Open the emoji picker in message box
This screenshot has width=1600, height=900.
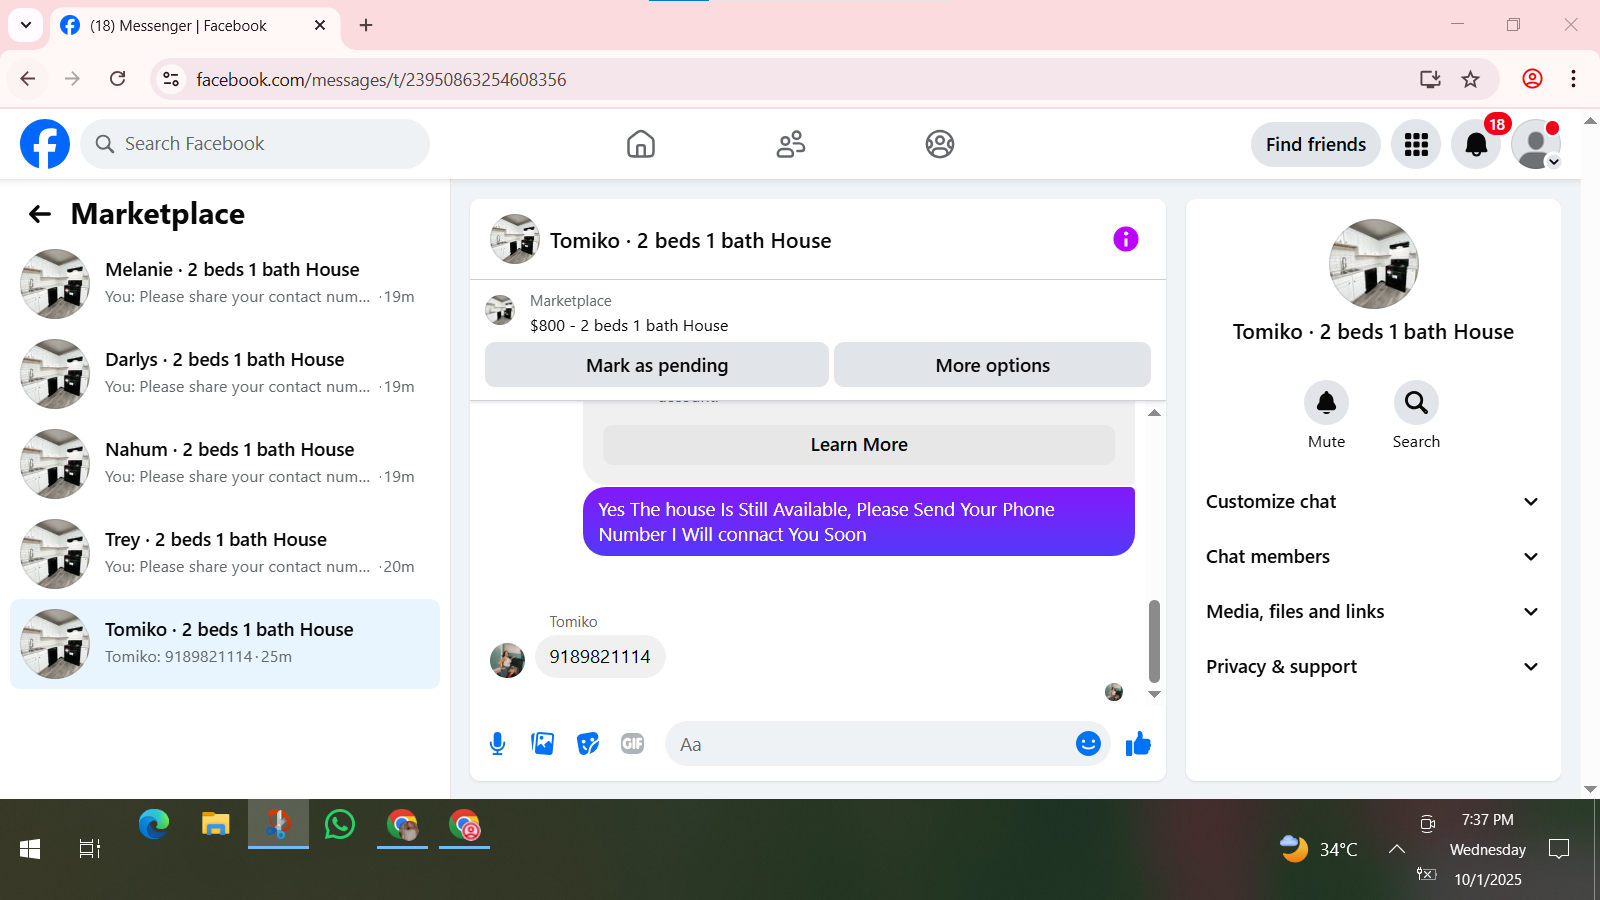(1088, 744)
